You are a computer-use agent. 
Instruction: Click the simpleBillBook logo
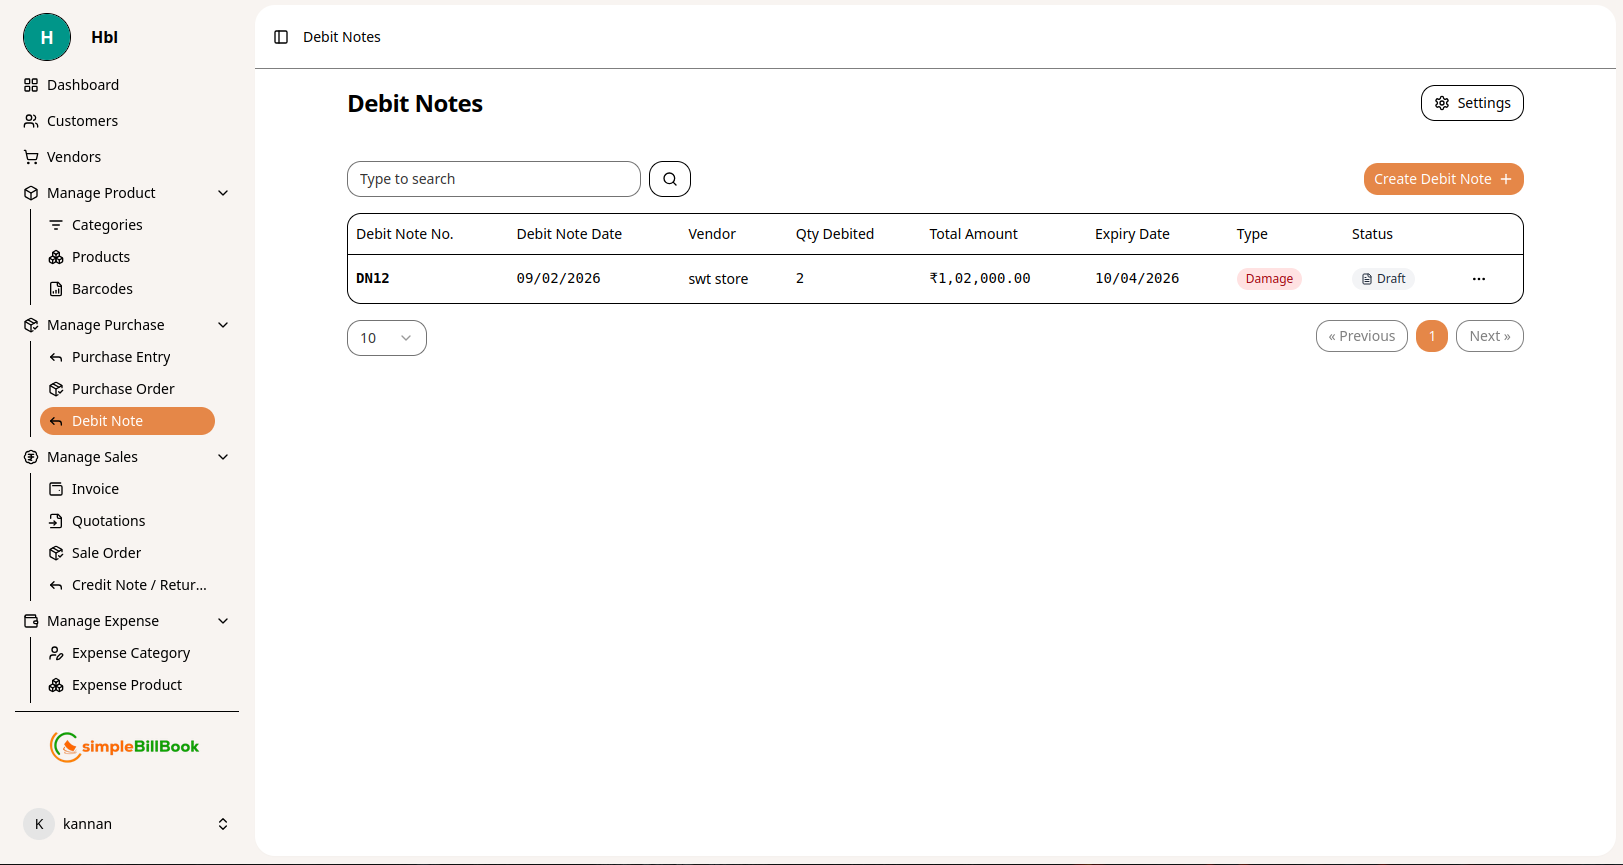click(x=126, y=746)
